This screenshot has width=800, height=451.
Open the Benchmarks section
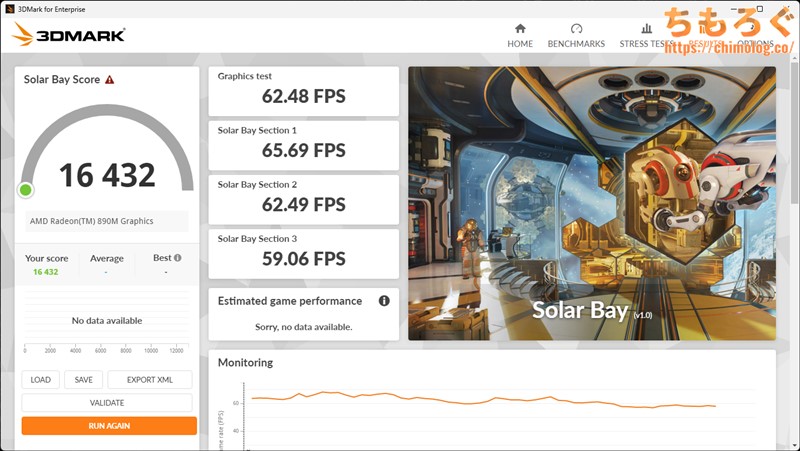pyautogui.click(x=576, y=35)
